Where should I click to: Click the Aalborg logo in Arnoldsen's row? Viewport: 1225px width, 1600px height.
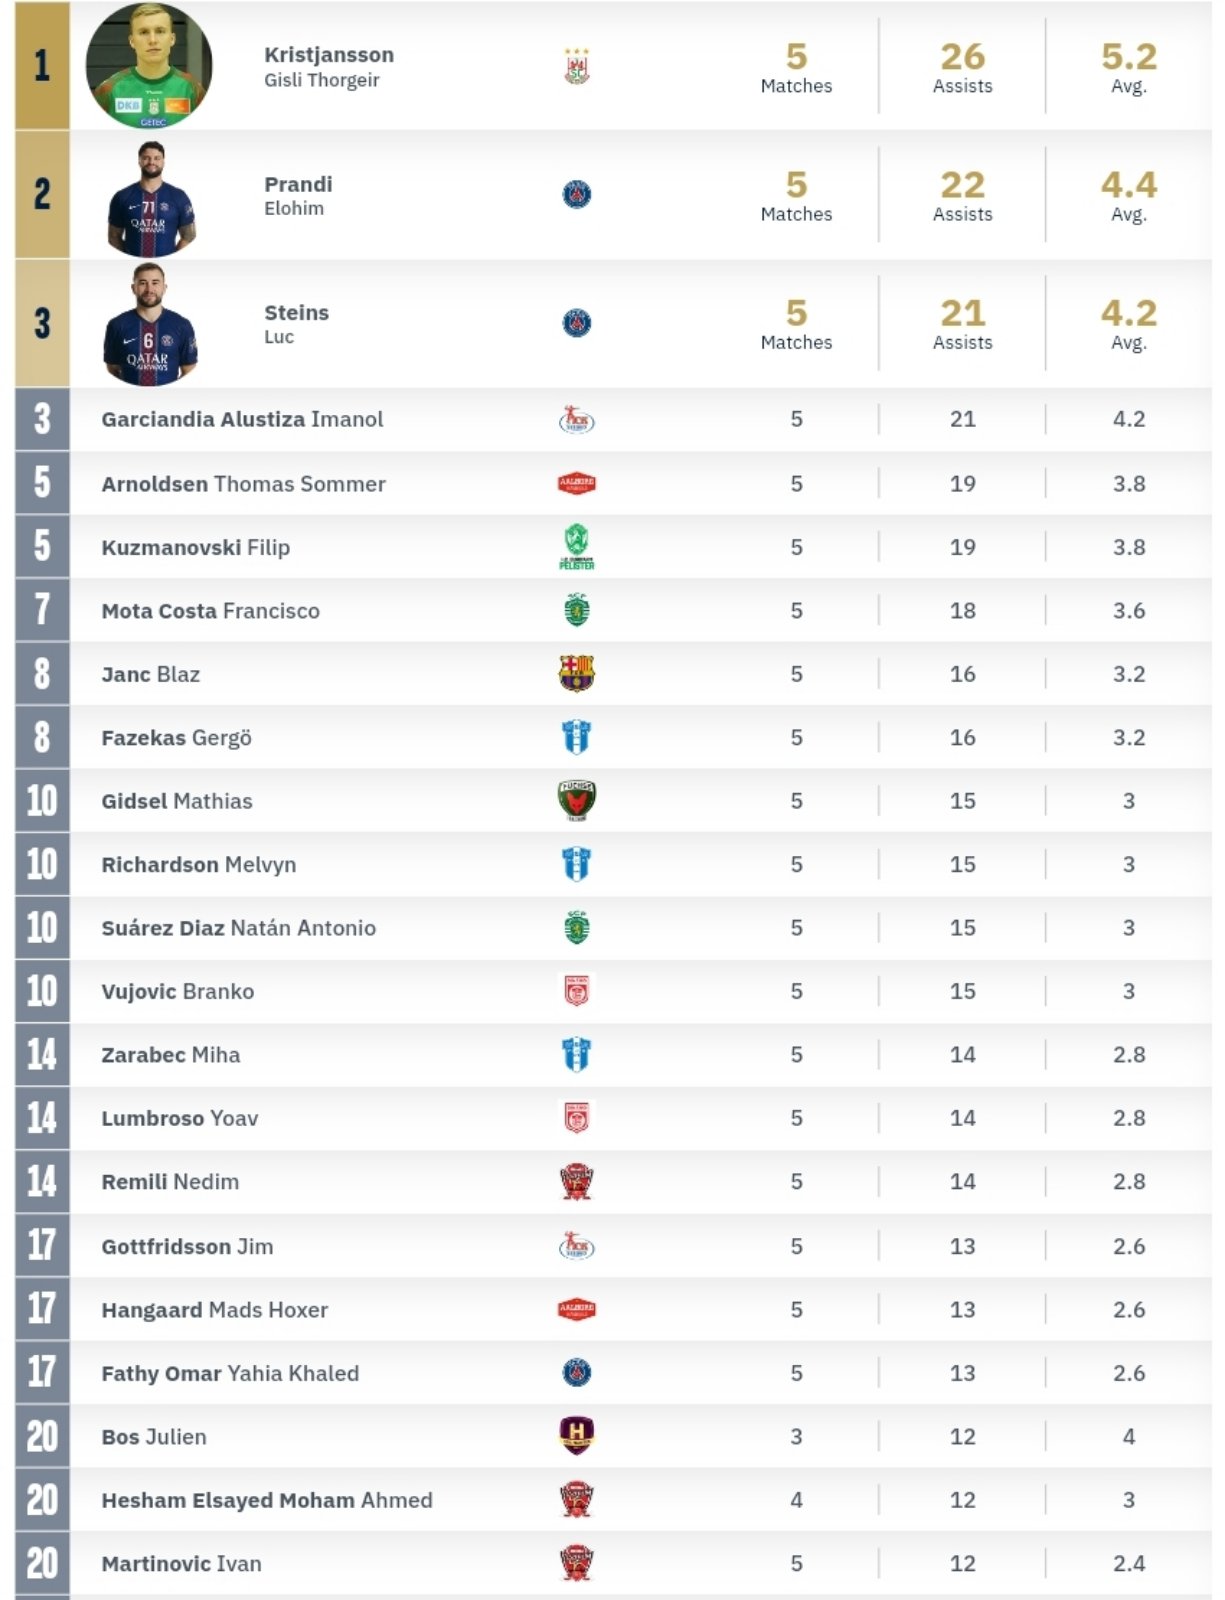point(576,484)
